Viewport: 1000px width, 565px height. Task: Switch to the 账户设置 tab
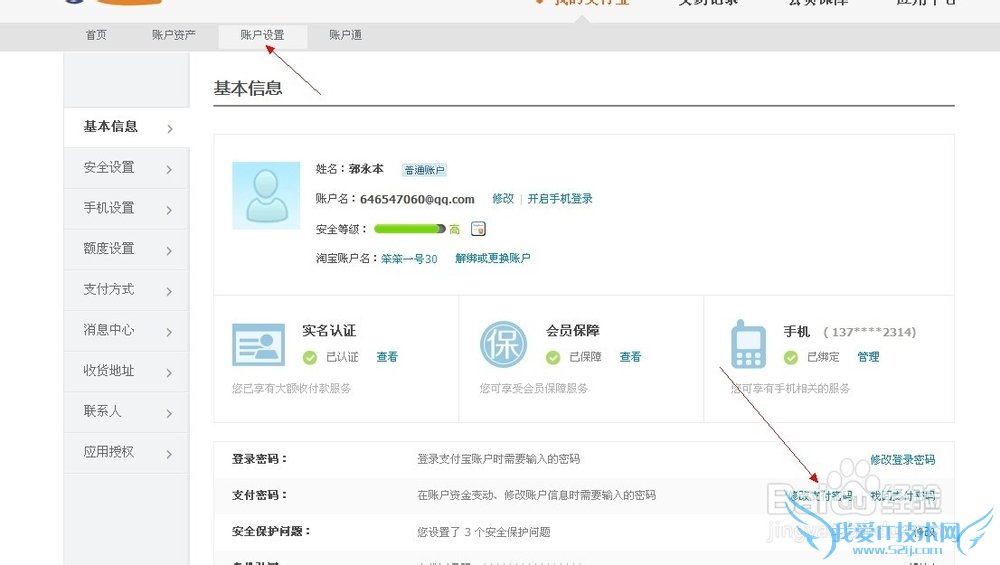(x=263, y=36)
